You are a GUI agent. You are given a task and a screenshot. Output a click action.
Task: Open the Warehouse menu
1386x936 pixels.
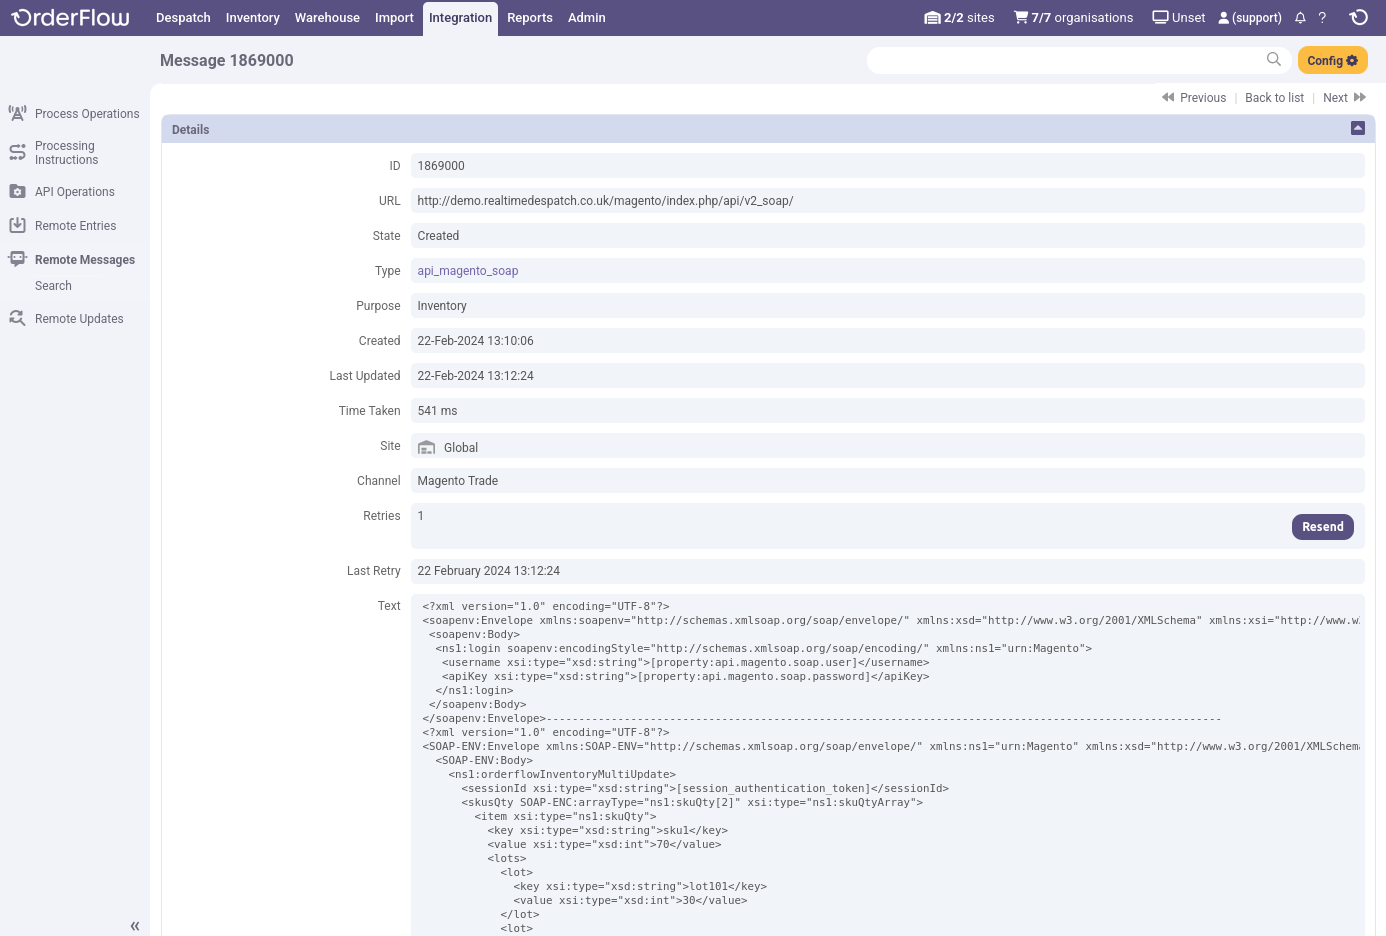click(327, 18)
